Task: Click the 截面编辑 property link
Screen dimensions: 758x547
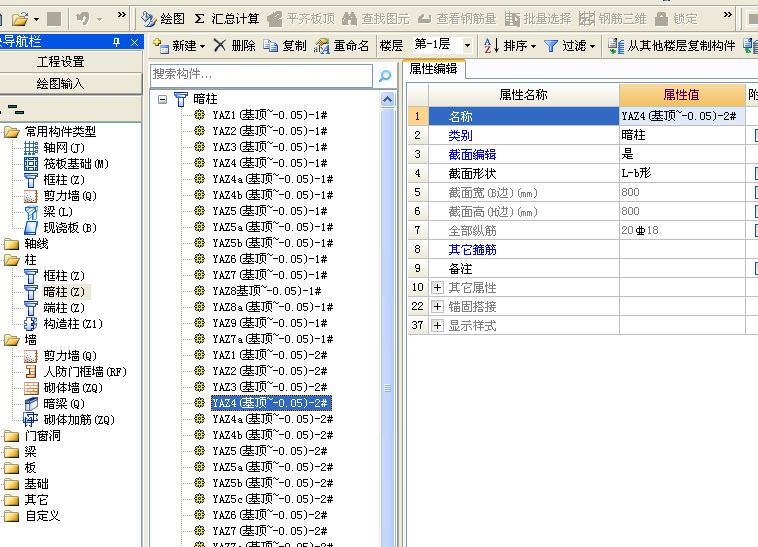Action: [472, 154]
